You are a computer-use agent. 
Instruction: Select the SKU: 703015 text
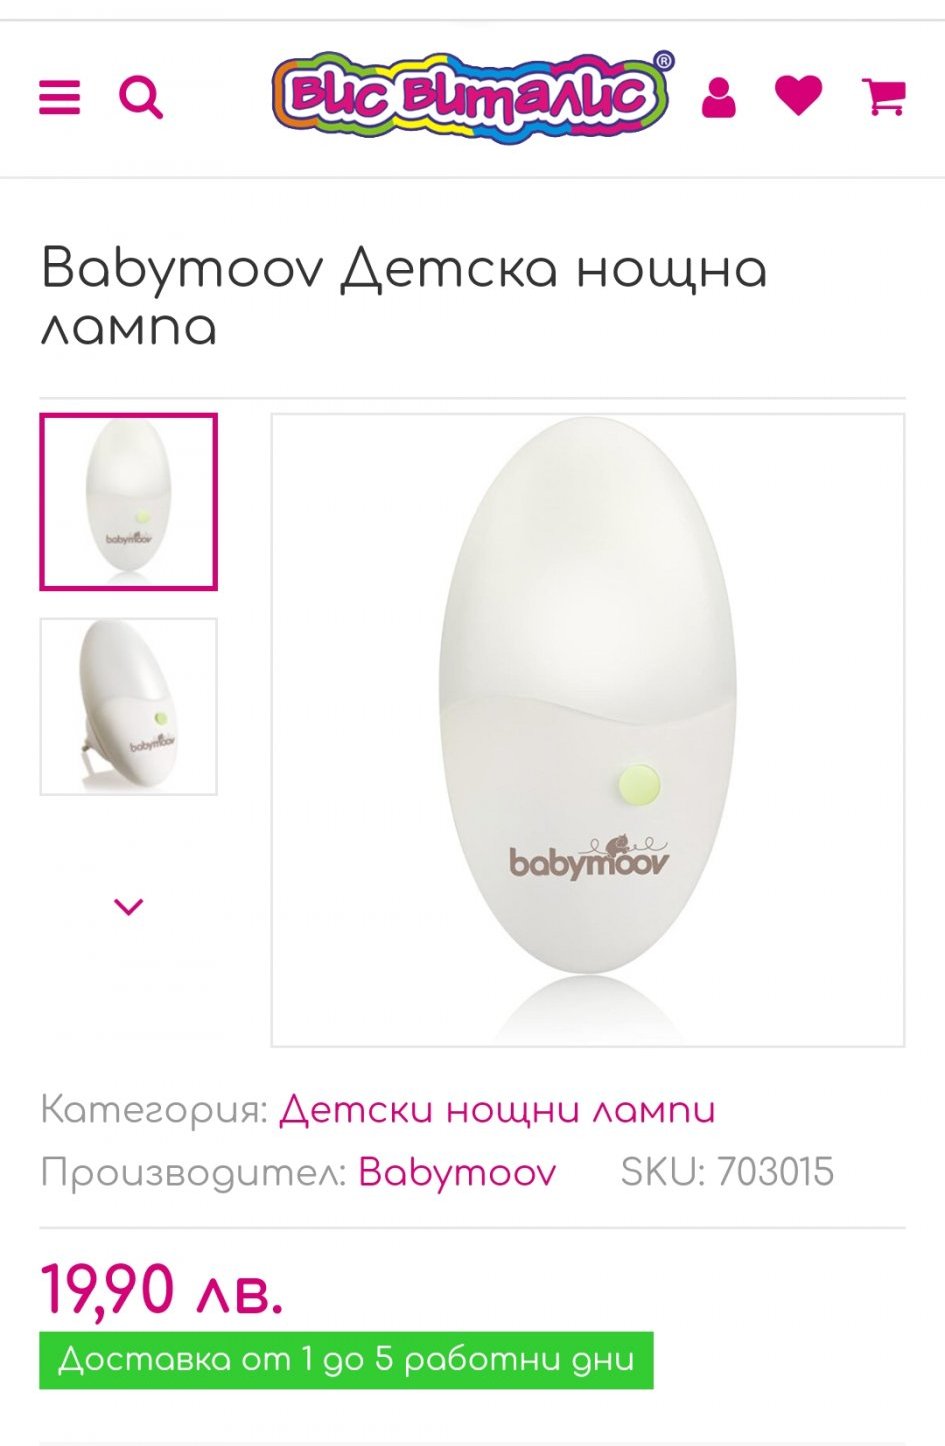727,1172
